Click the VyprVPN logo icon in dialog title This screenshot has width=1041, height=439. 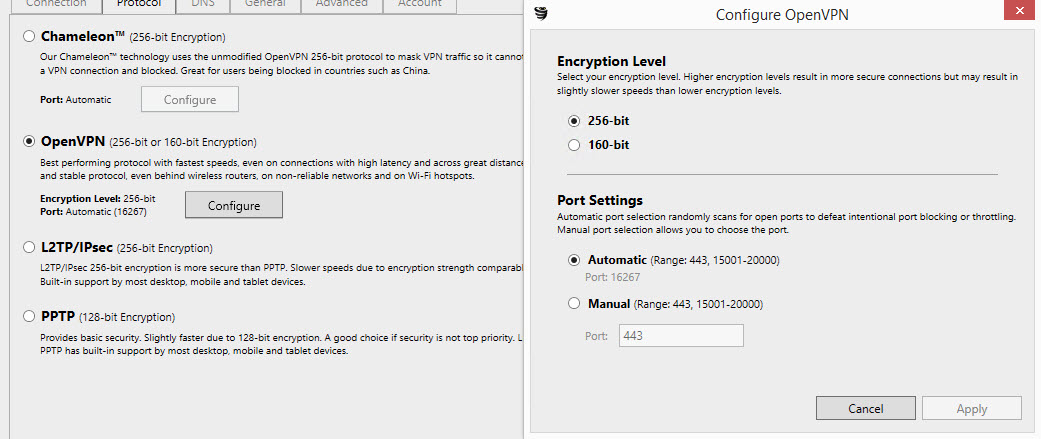coord(541,13)
